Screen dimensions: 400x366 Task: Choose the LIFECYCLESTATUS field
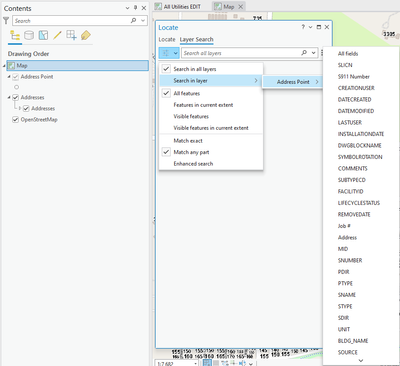point(359,203)
